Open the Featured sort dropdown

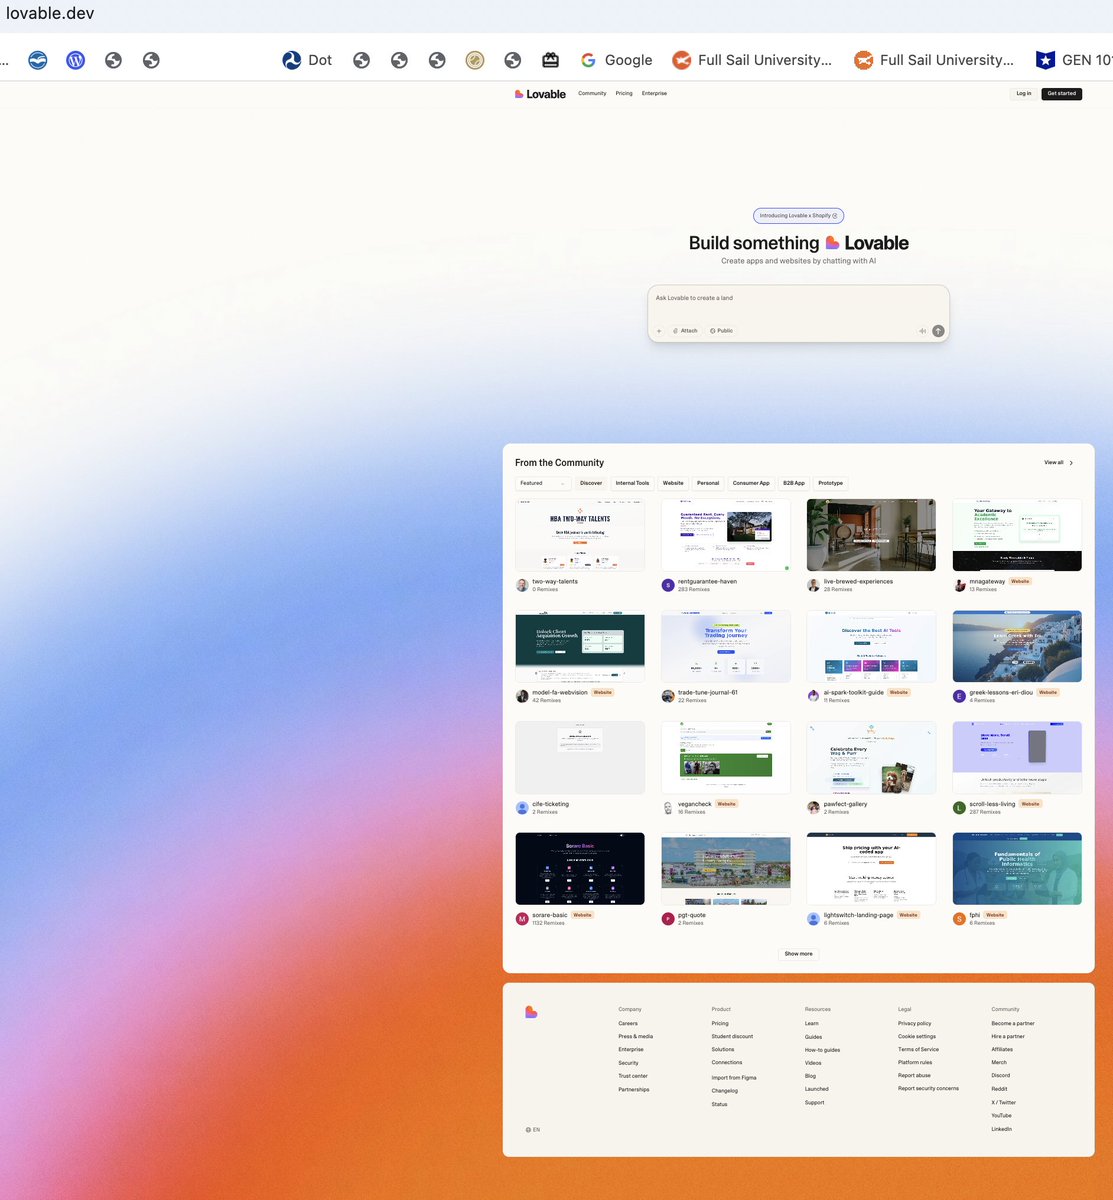pyautogui.click(x=542, y=483)
